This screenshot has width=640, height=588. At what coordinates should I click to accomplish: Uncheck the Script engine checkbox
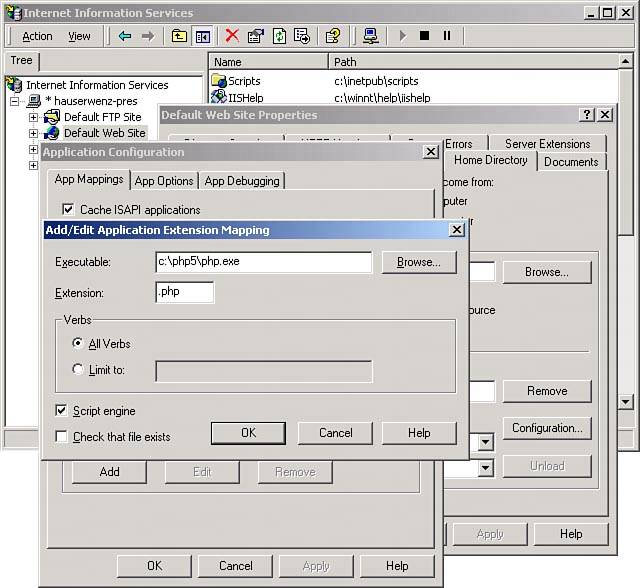click(x=62, y=411)
